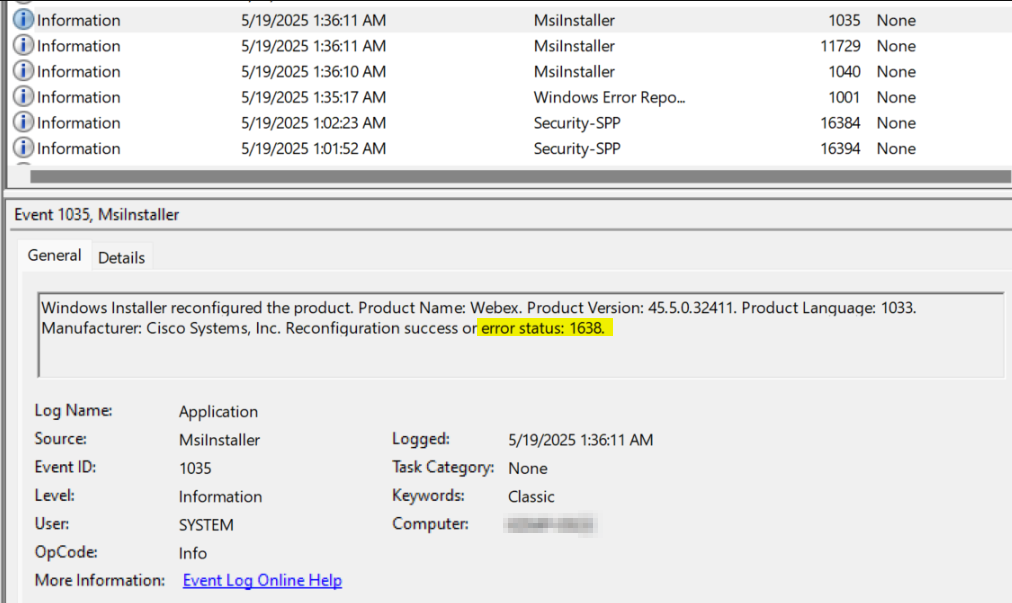
Task: Click the Event ID value 1035
Action: [196, 467]
